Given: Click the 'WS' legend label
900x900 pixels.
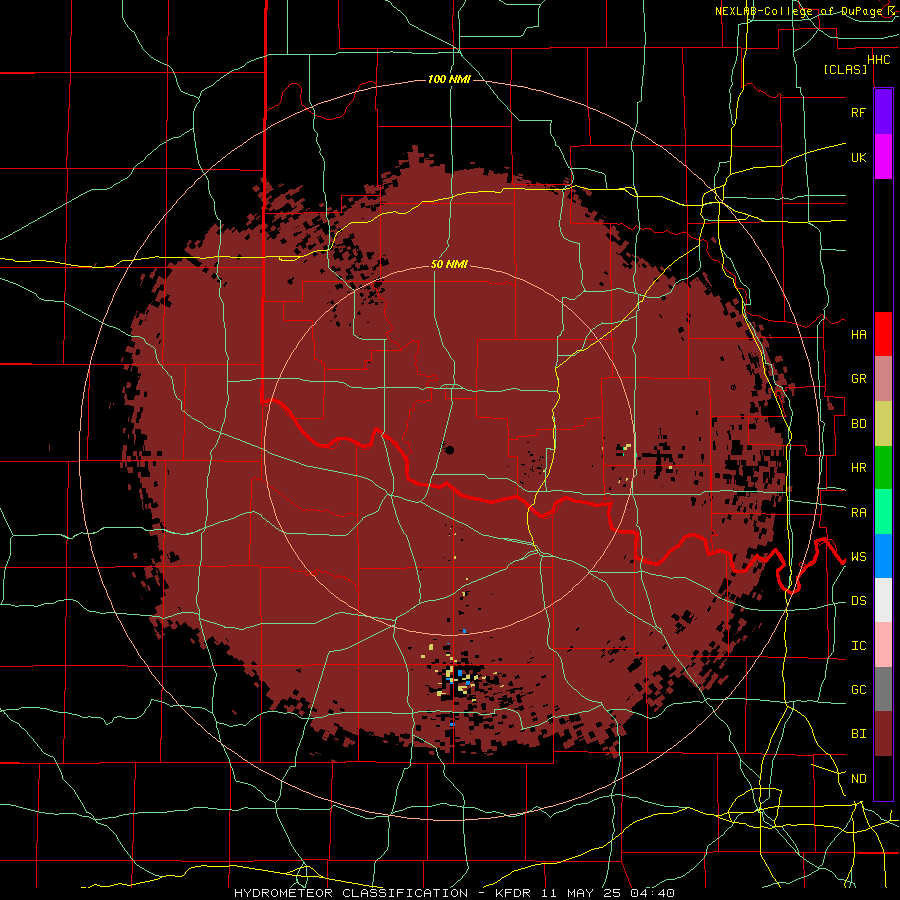Looking at the screenshot, I should coord(858,557).
